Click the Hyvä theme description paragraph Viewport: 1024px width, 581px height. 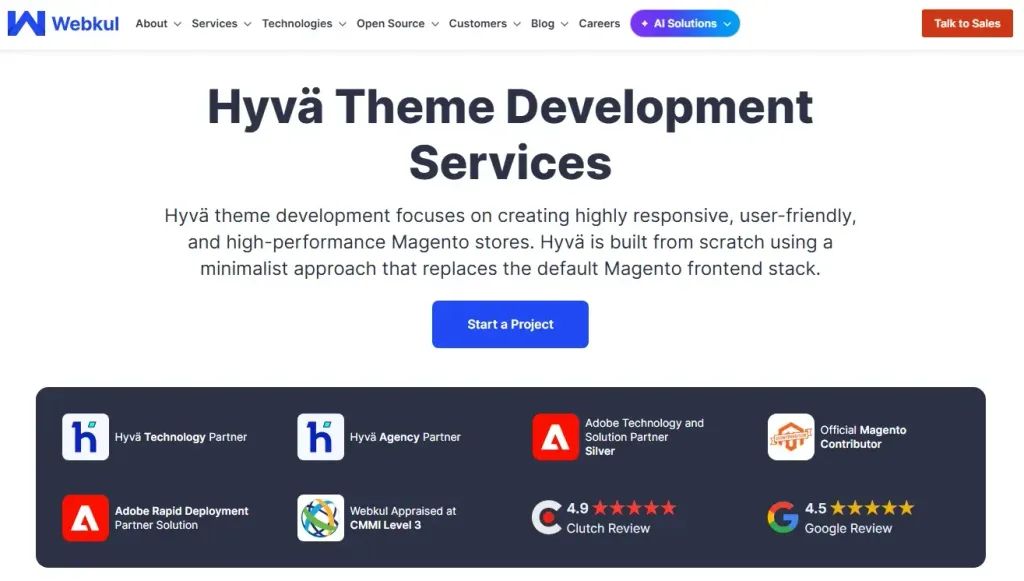click(x=510, y=242)
